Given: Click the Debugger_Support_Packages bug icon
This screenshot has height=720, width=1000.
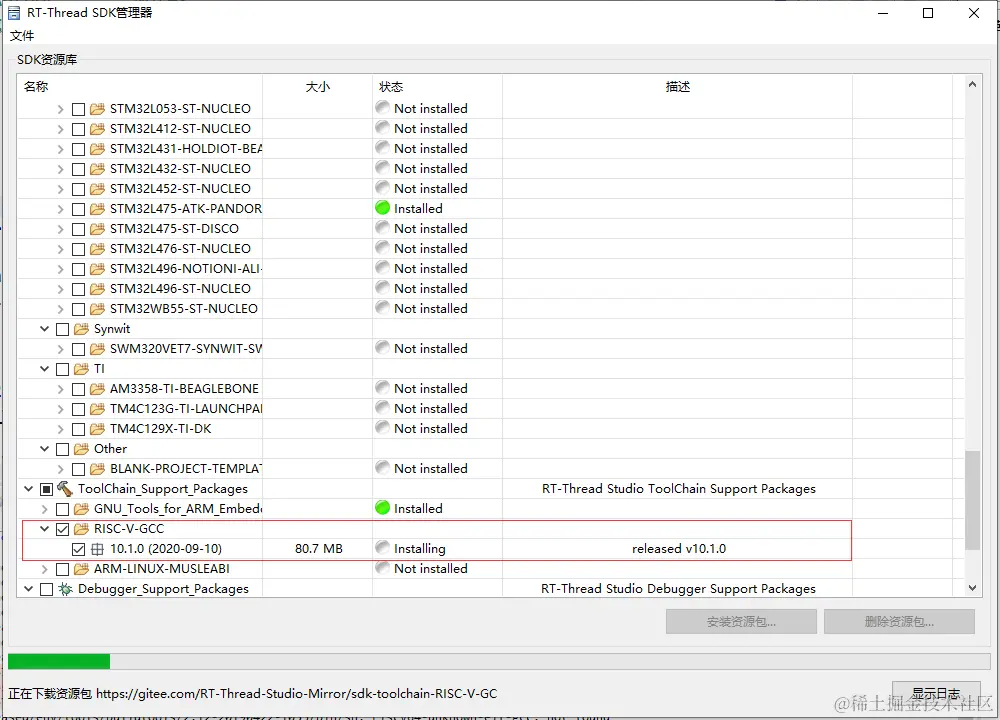Looking at the screenshot, I should (65, 589).
